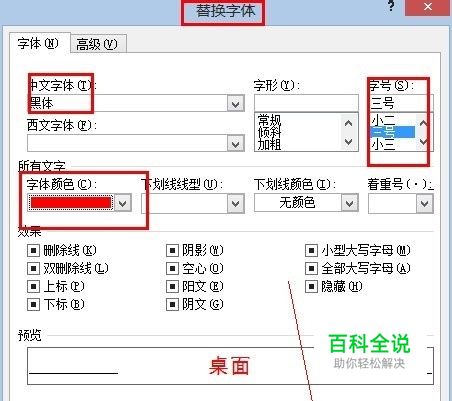
Task: Click the help question mark icon
Action: [391, 6]
